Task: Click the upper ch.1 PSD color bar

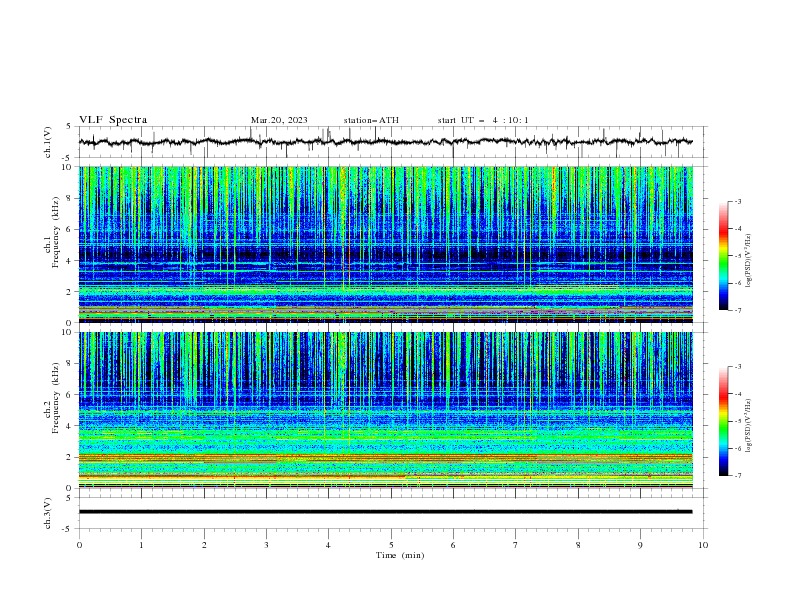Action: (723, 256)
